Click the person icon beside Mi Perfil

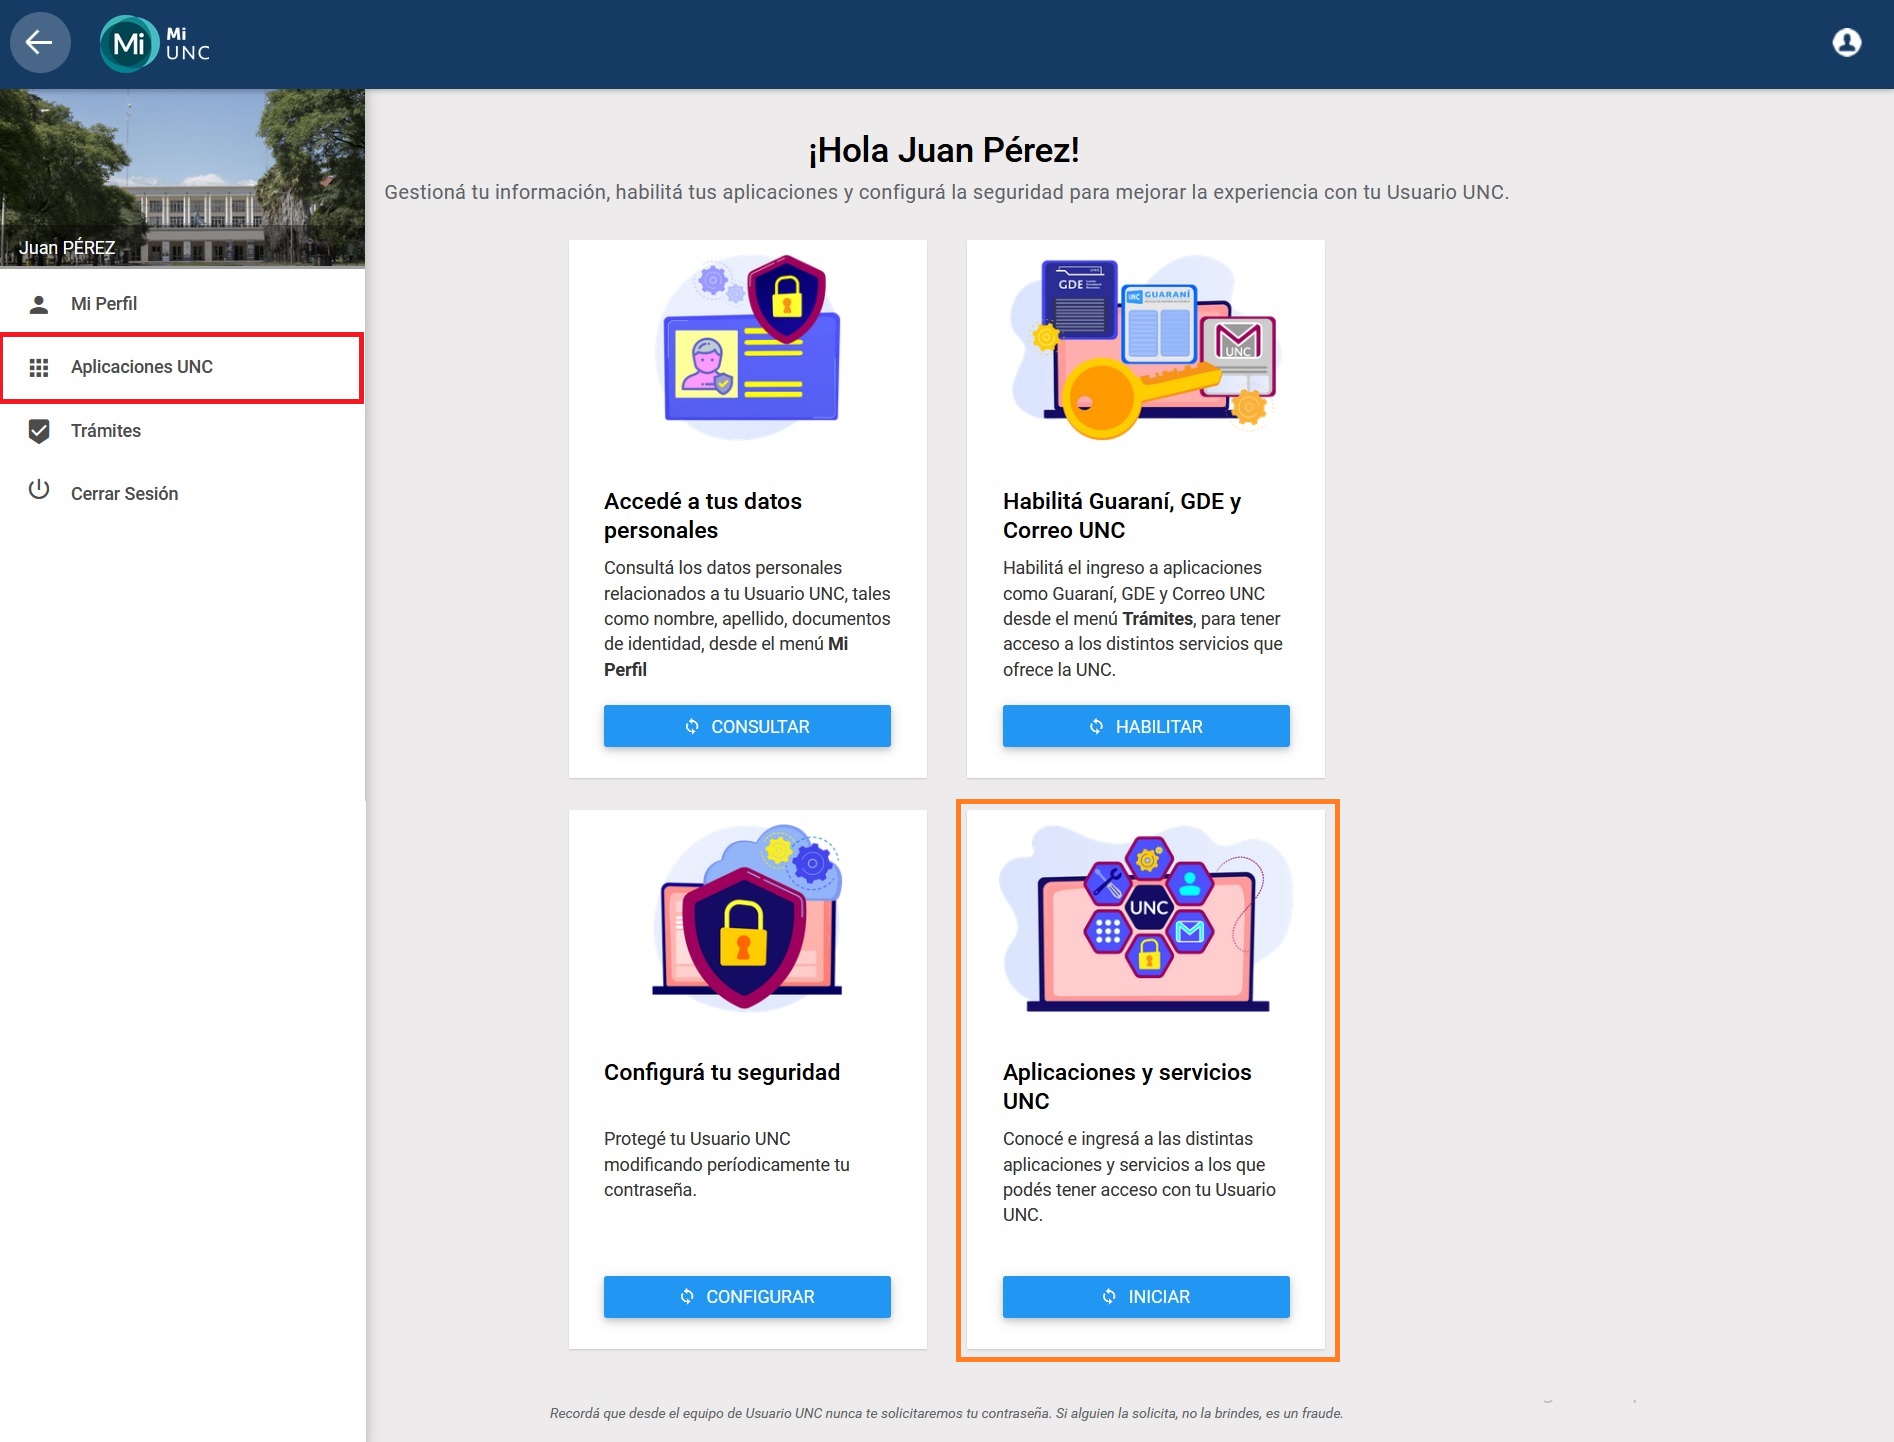point(39,304)
